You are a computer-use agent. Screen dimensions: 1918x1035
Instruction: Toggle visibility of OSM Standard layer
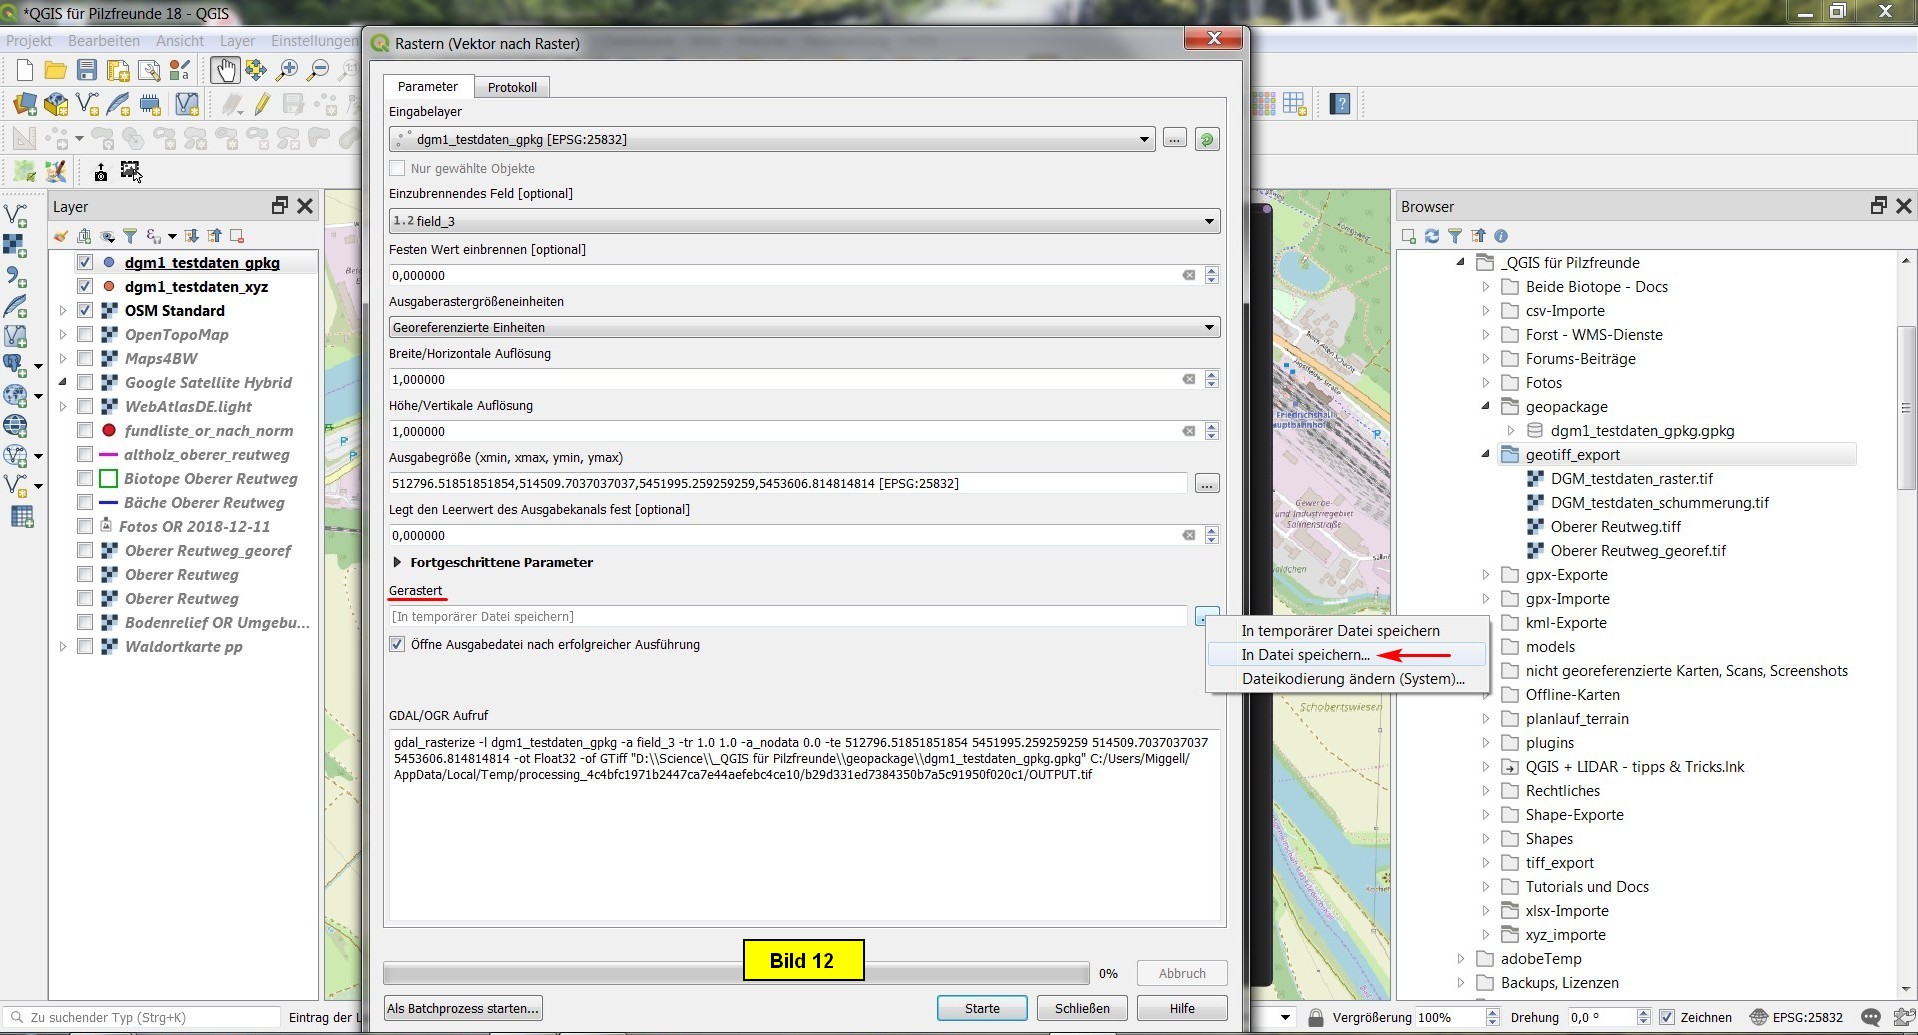coord(85,311)
